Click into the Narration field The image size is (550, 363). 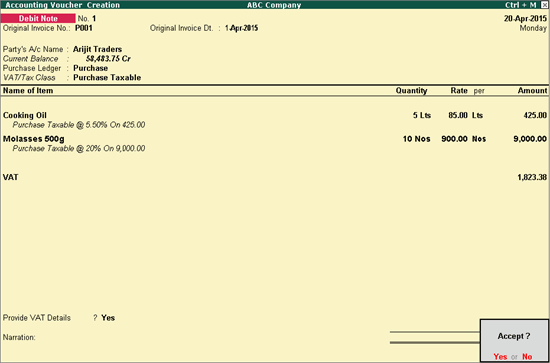[210, 337]
